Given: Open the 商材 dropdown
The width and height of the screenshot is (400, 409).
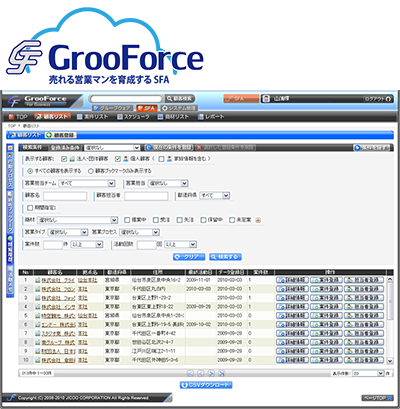Looking at the screenshot, I should [78, 220].
